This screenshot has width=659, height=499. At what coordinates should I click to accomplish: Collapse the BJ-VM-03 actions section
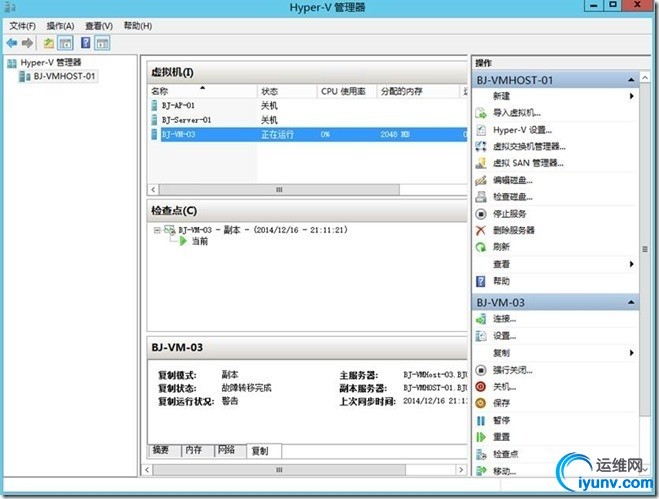click(x=631, y=302)
